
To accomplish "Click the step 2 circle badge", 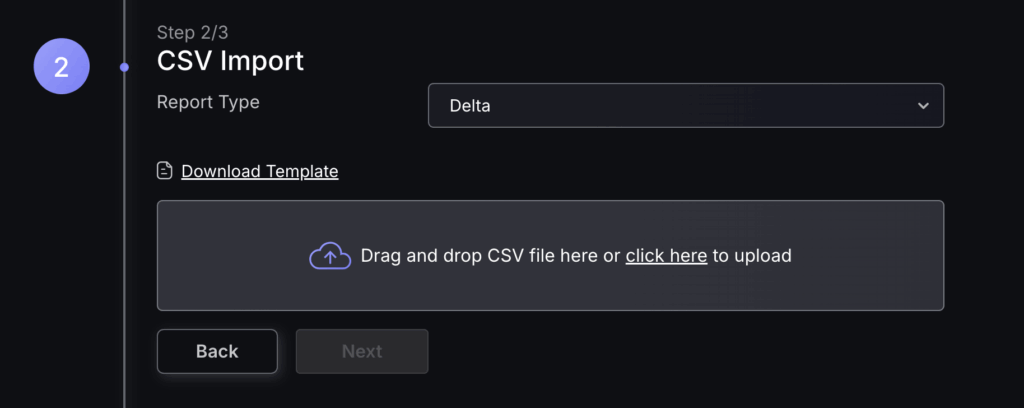I will pyautogui.click(x=62, y=67).
